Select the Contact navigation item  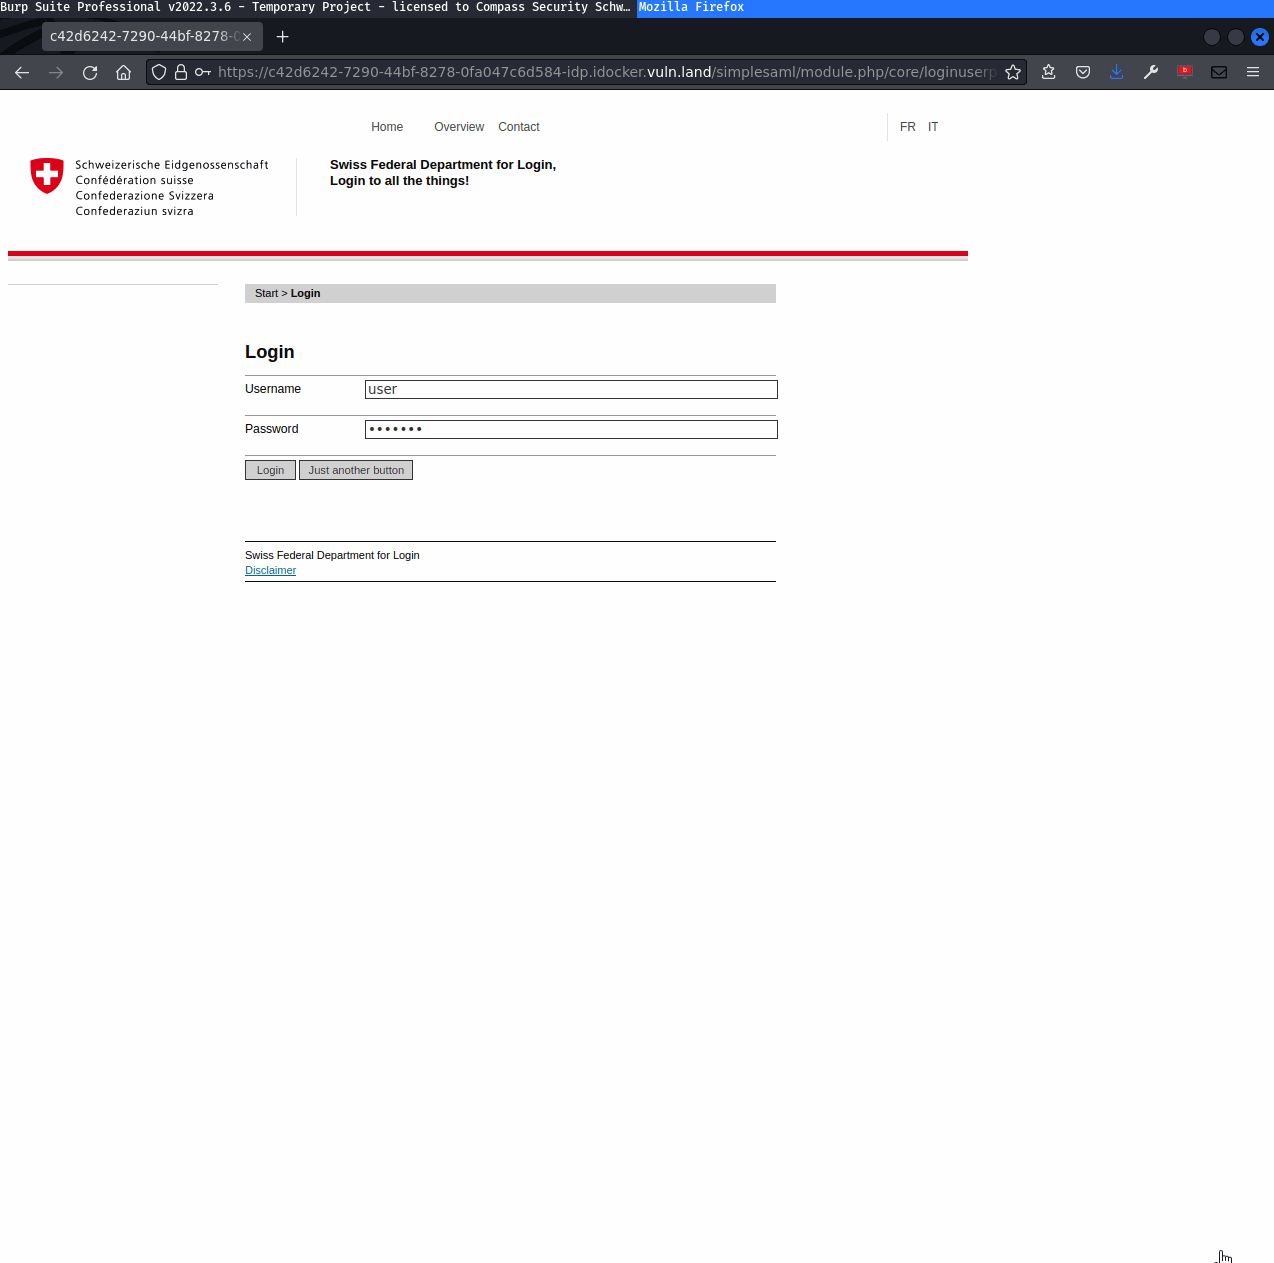point(518,127)
